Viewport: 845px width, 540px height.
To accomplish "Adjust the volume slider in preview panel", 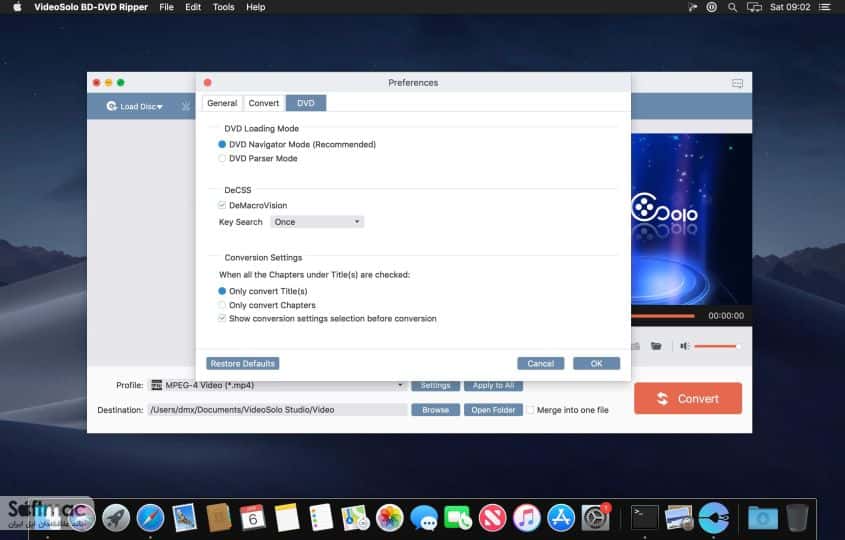I will (717, 346).
